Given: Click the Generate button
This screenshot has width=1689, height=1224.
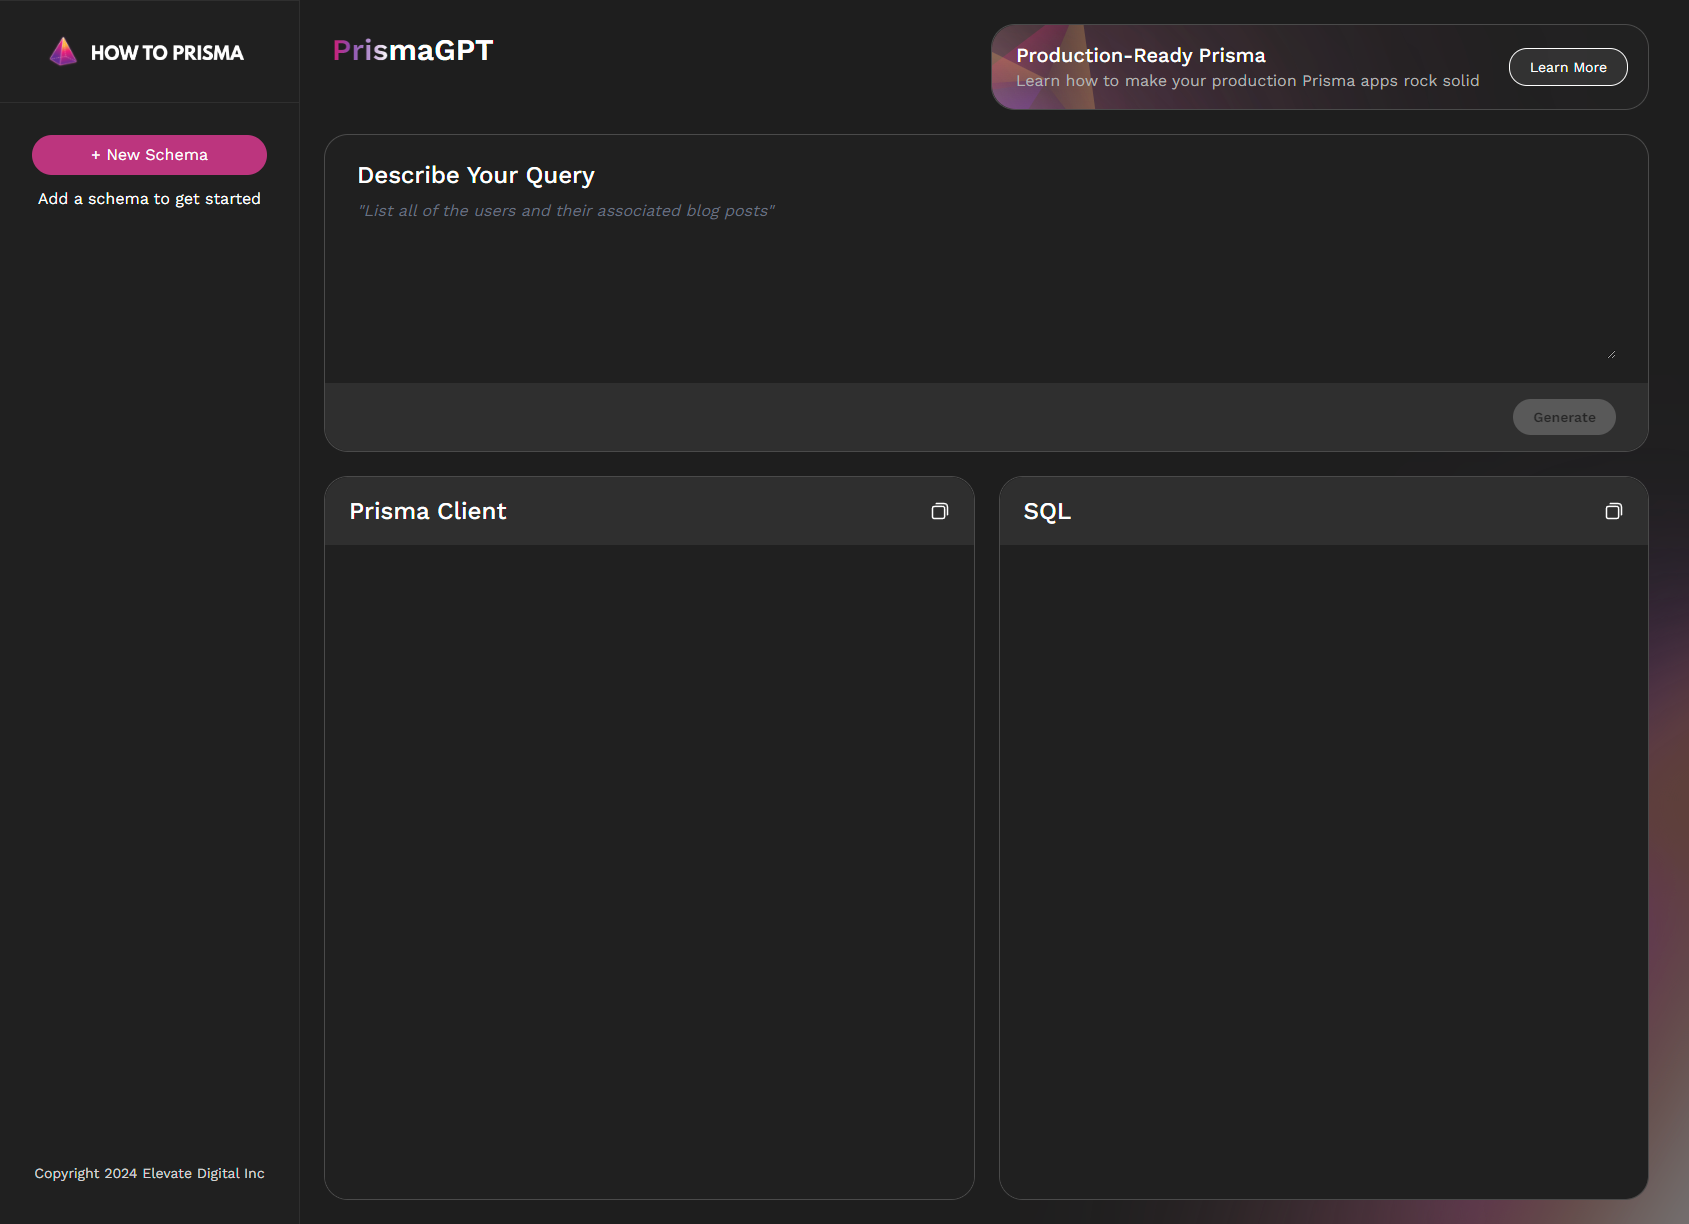Looking at the screenshot, I should tap(1564, 417).
